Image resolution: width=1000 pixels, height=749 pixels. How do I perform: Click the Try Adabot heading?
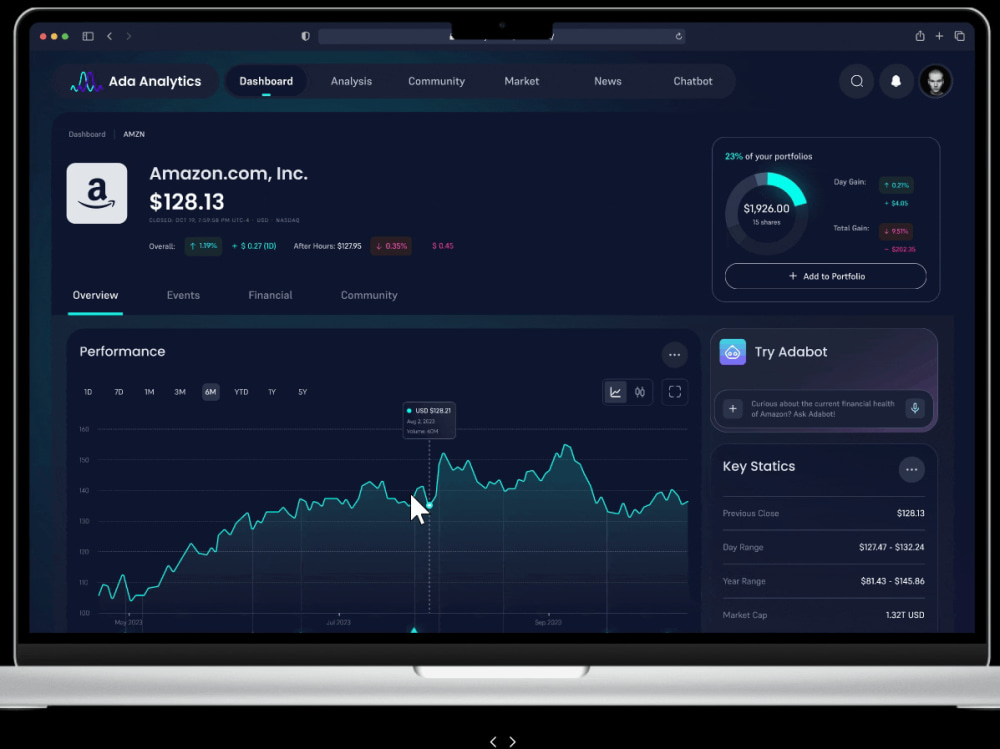click(791, 352)
